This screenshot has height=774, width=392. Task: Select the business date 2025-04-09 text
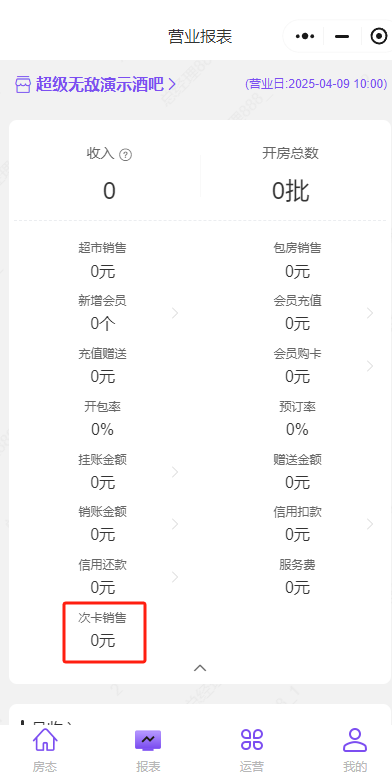pyautogui.click(x=318, y=84)
